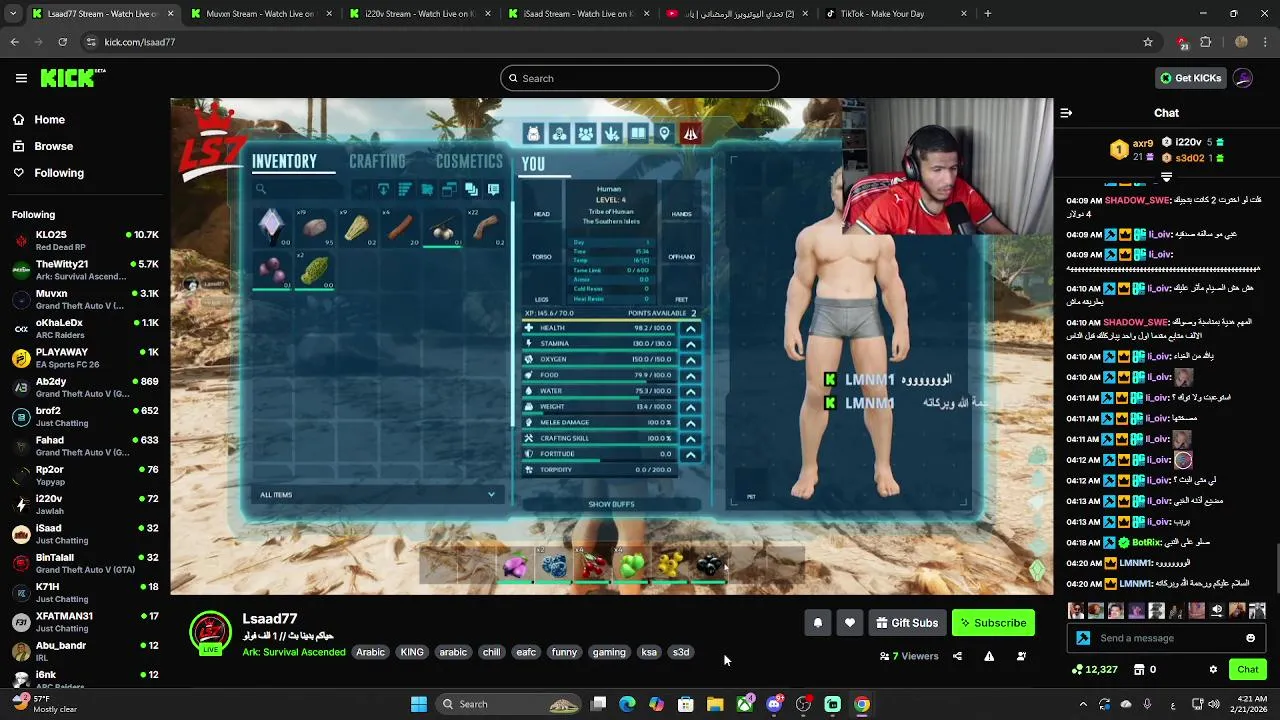Image resolution: width=1280 pixels, height=720 pixels.
Task: Level up WEIGHT with its arrow
Action: coord(690,407)
